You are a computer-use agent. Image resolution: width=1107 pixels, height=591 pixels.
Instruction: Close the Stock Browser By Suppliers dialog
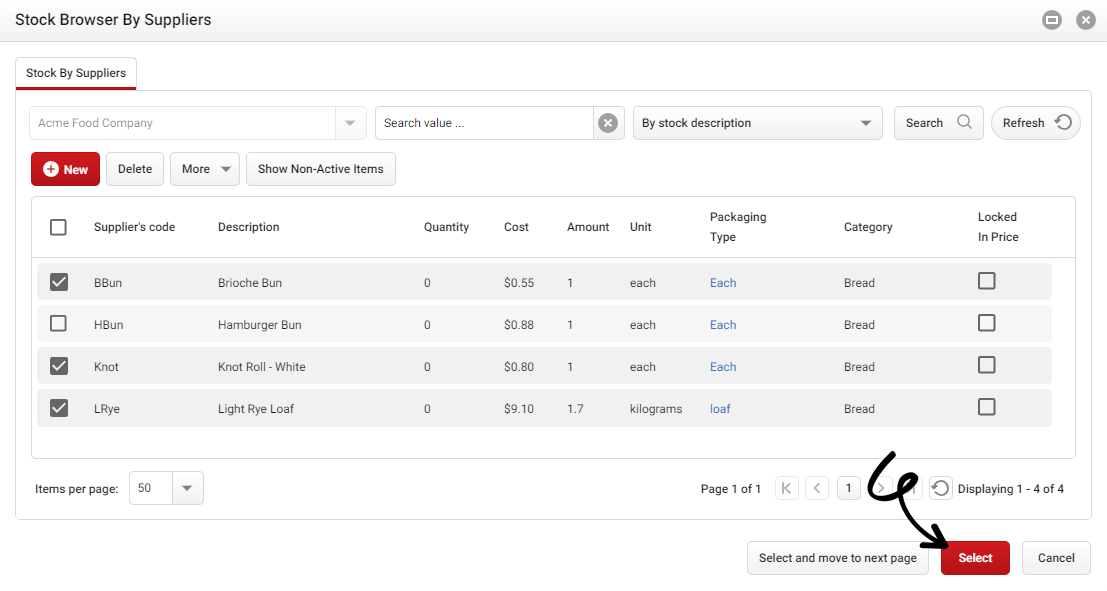coord(1086,20)
